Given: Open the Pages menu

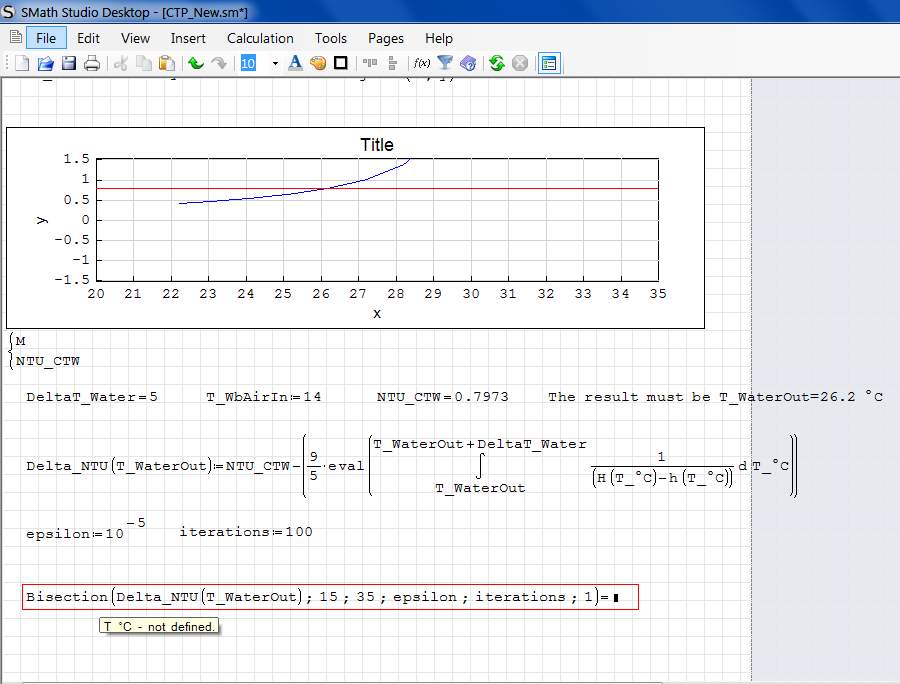Looking at the screenshot, I should point(385,38).
